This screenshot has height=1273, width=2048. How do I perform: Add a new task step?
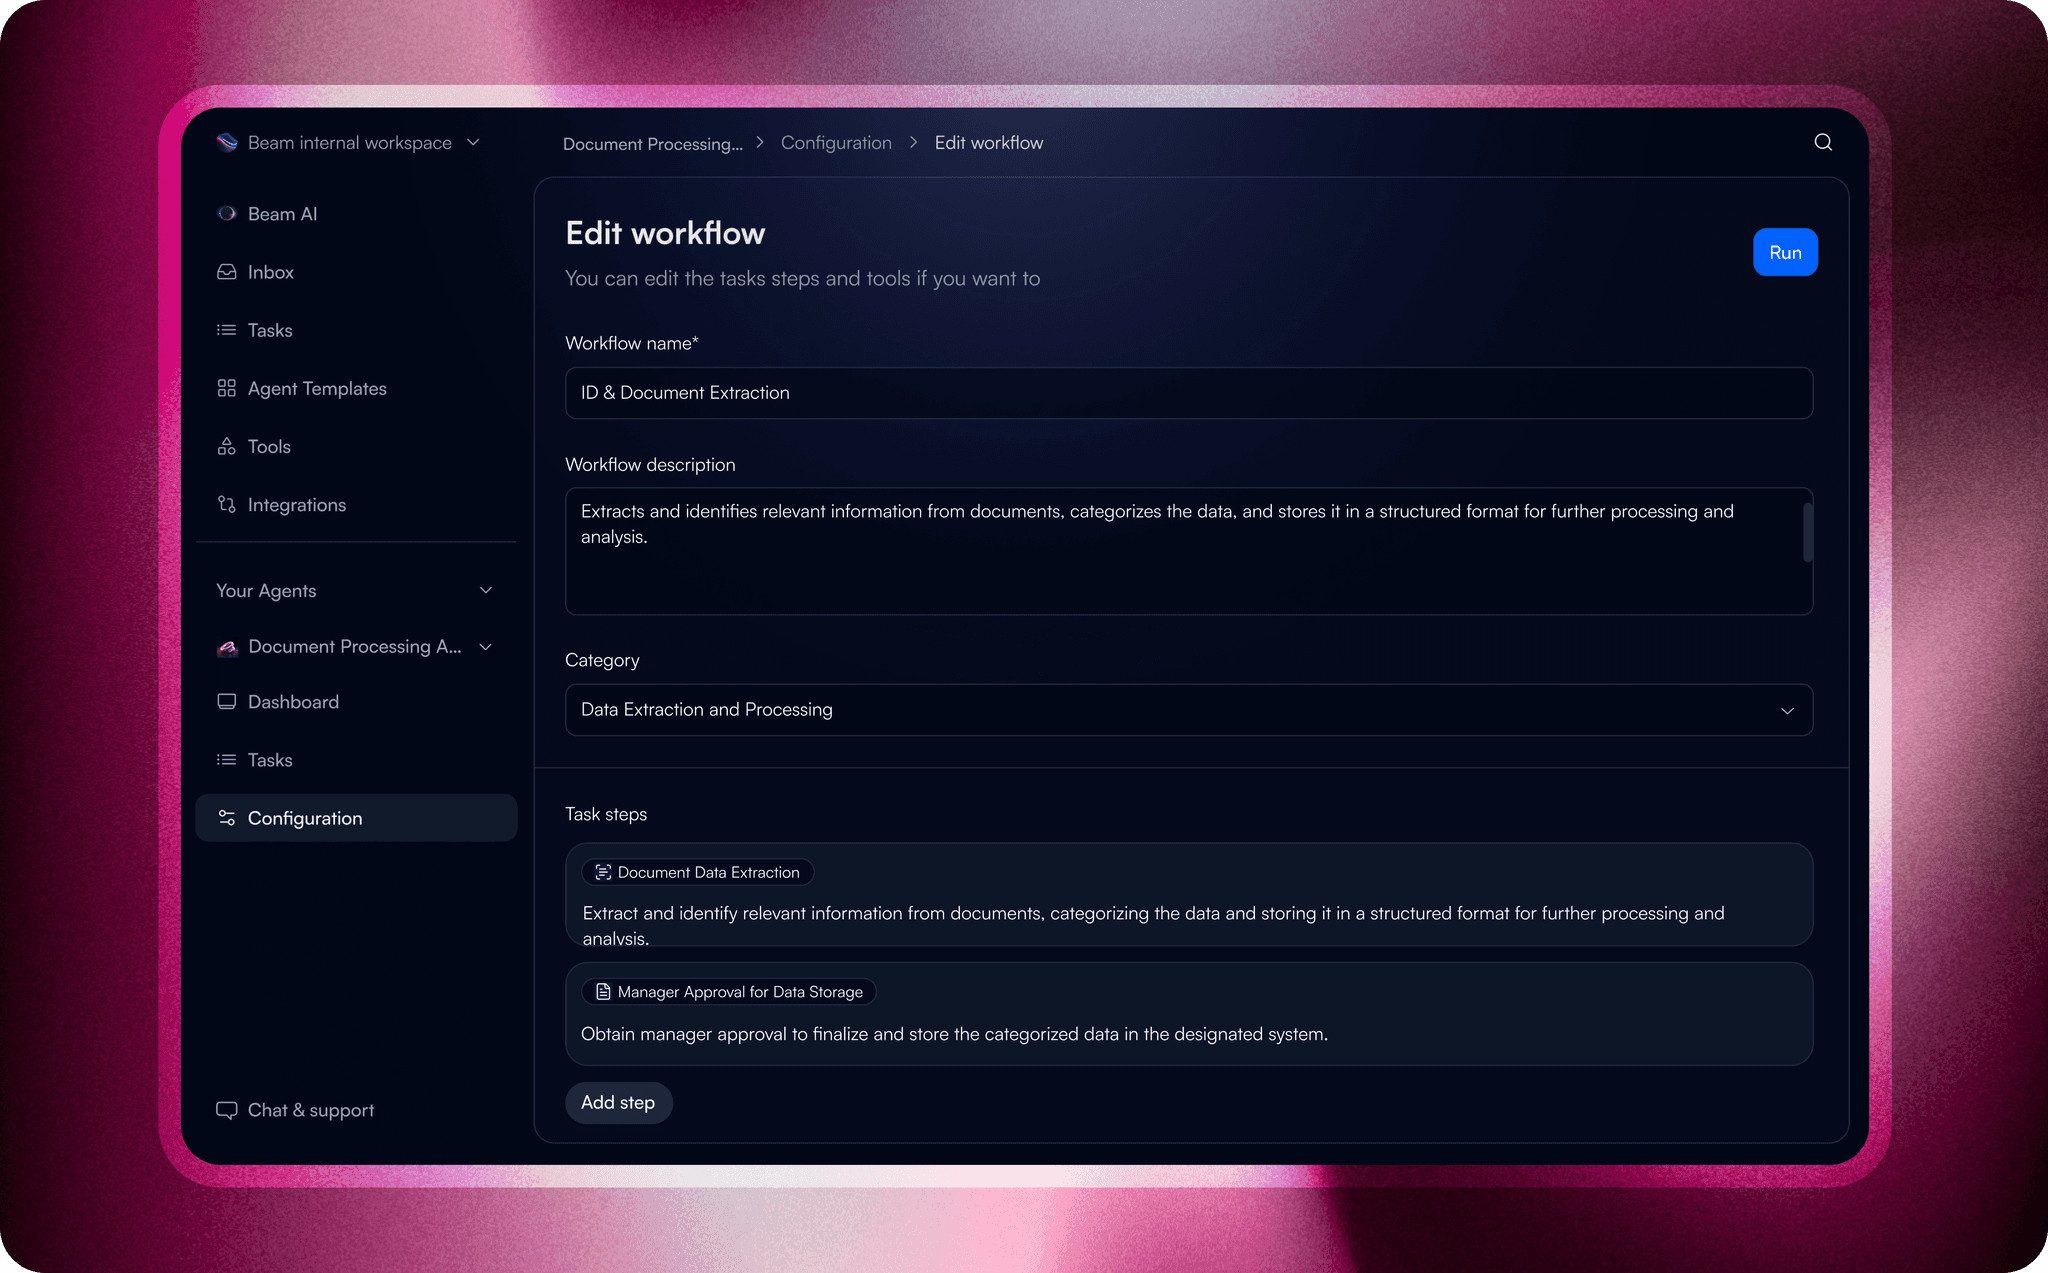[x=618, y=1102]
